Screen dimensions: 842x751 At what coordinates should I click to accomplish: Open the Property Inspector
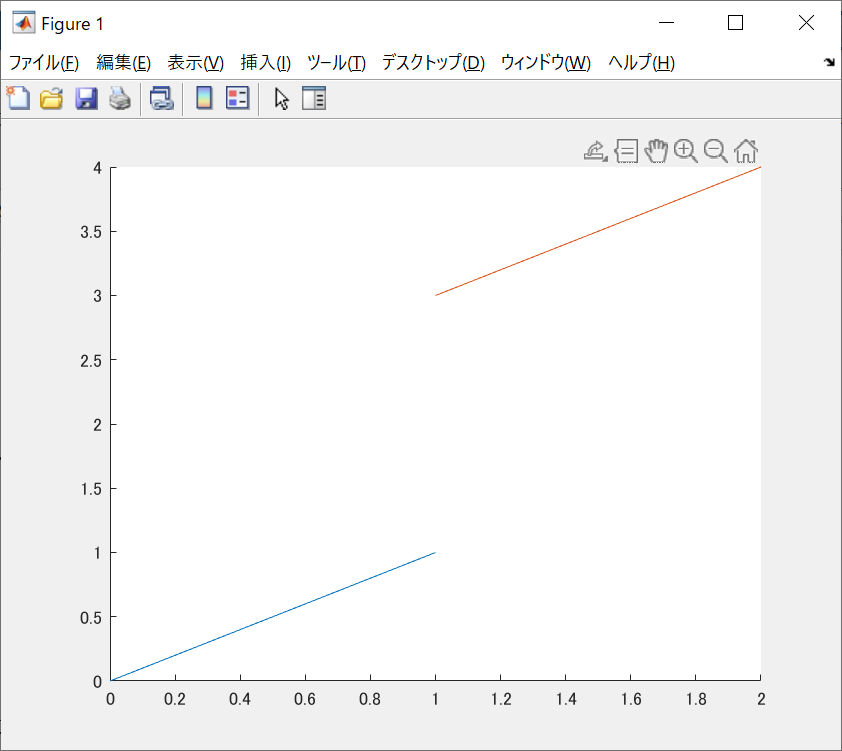314,98
